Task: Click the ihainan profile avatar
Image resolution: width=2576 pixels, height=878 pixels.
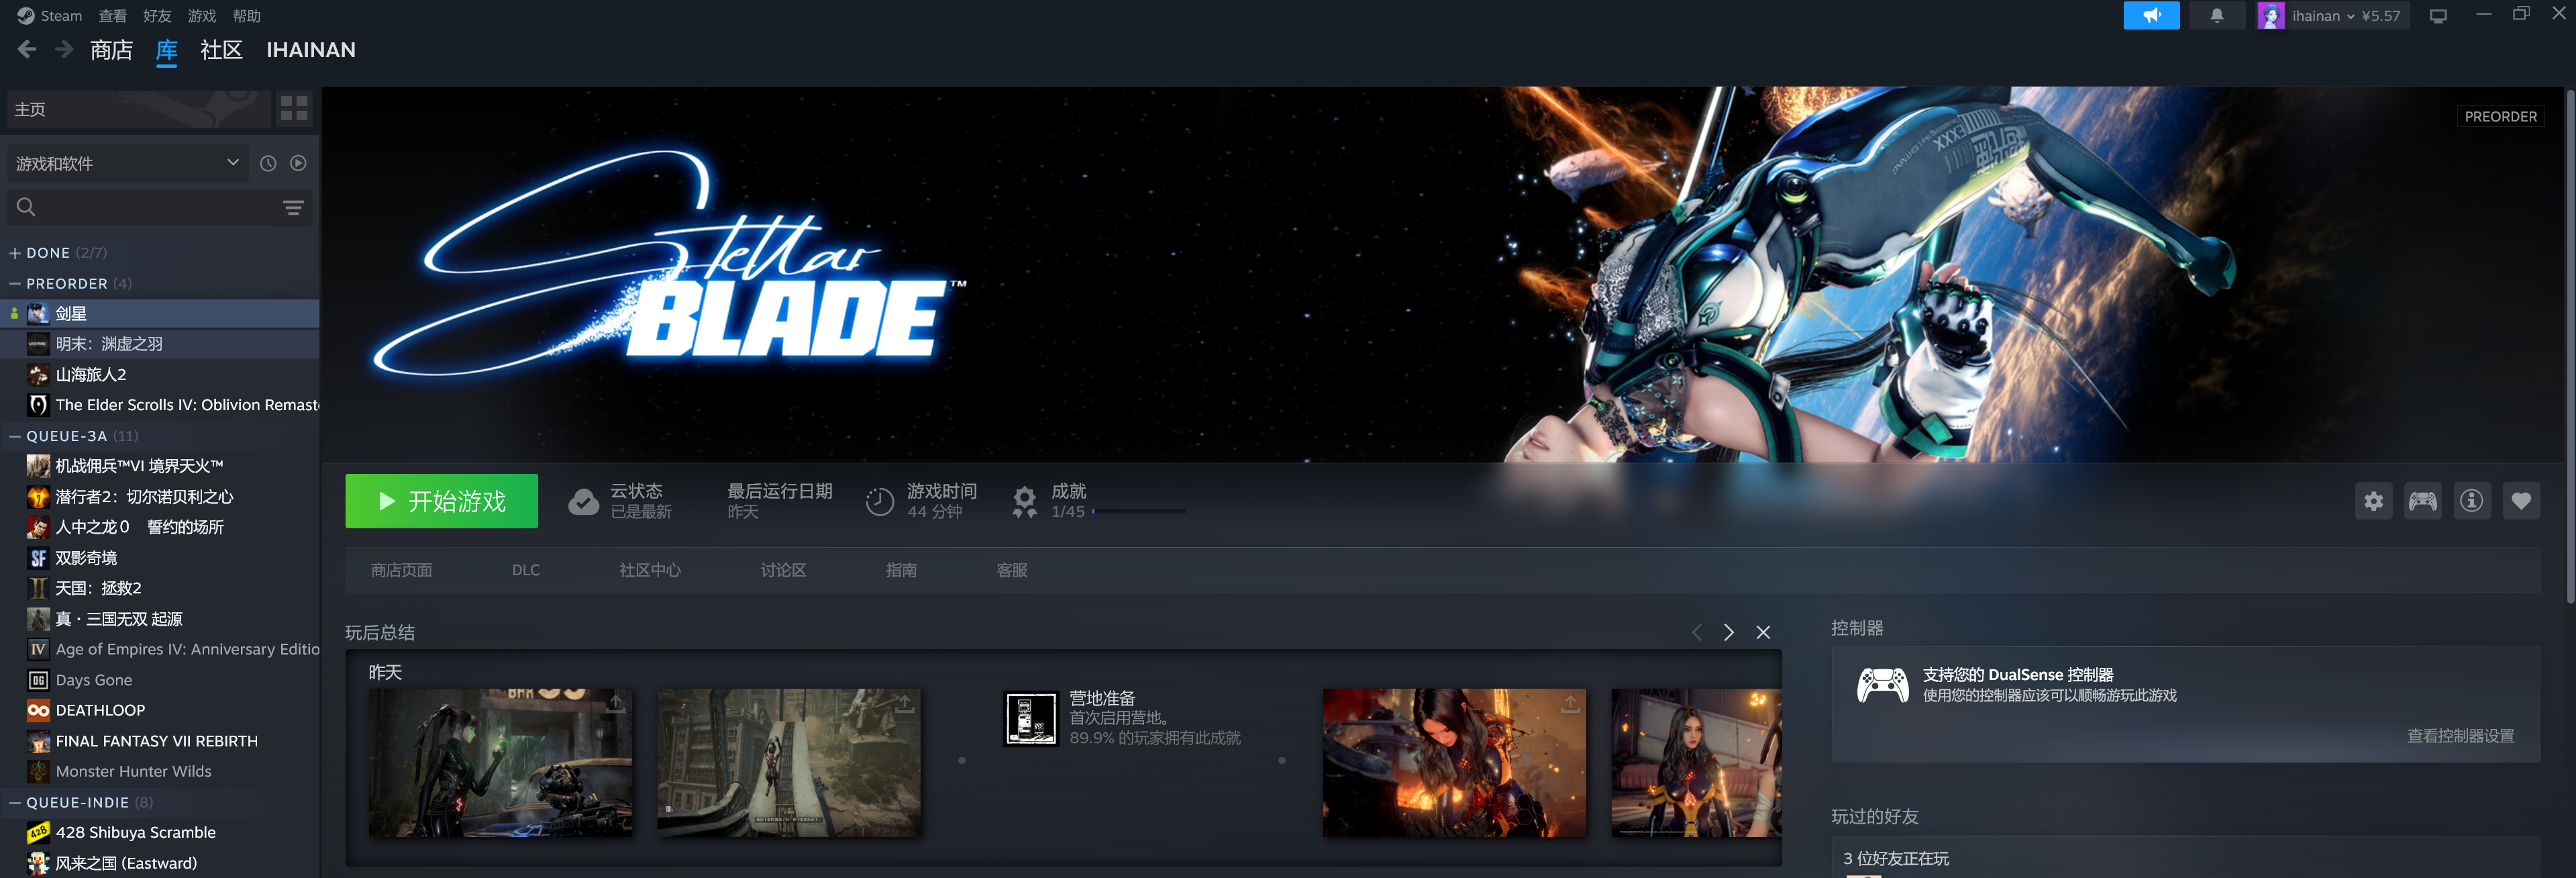Action: (x=2271, y=16)
